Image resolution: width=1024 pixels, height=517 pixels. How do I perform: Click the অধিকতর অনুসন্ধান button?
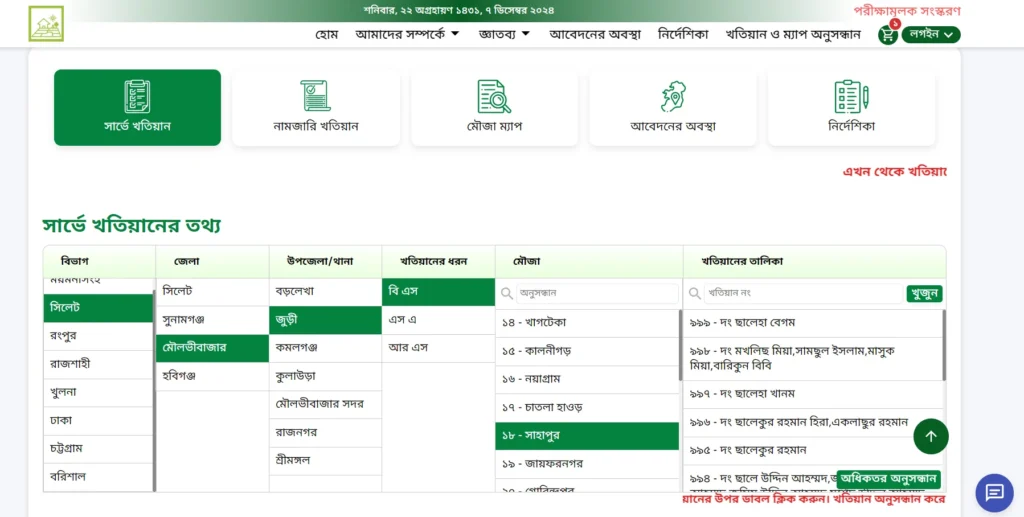[888, 479]
